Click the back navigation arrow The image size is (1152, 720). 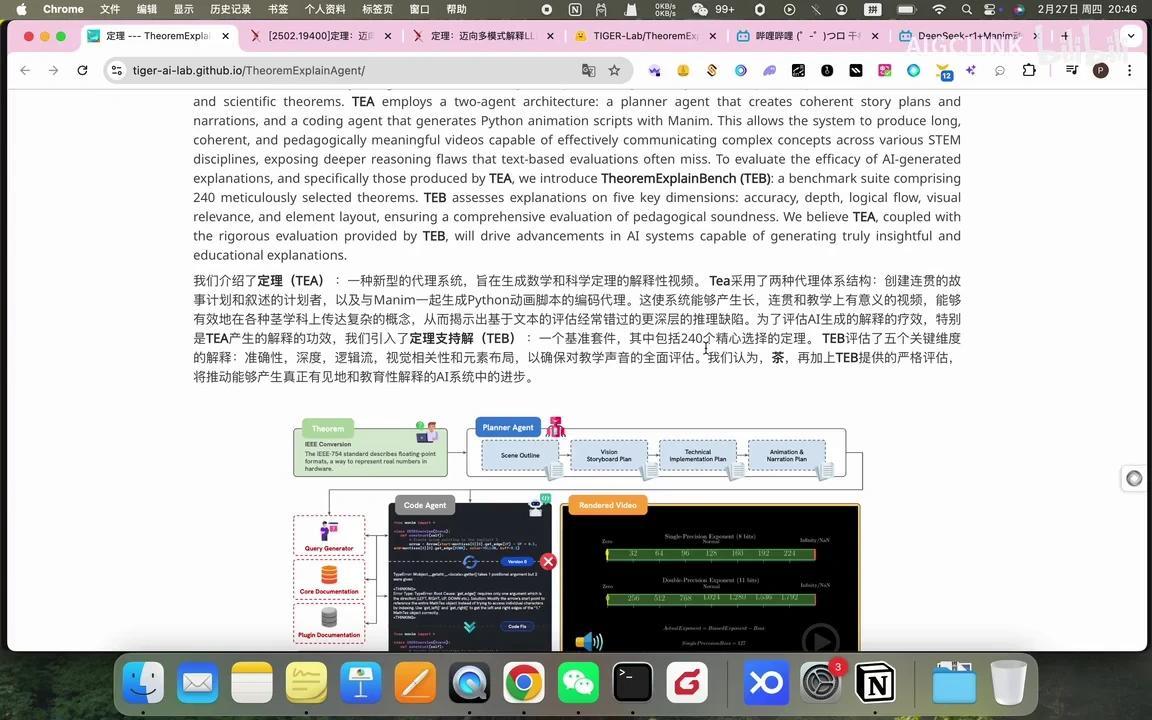(25, 70)
